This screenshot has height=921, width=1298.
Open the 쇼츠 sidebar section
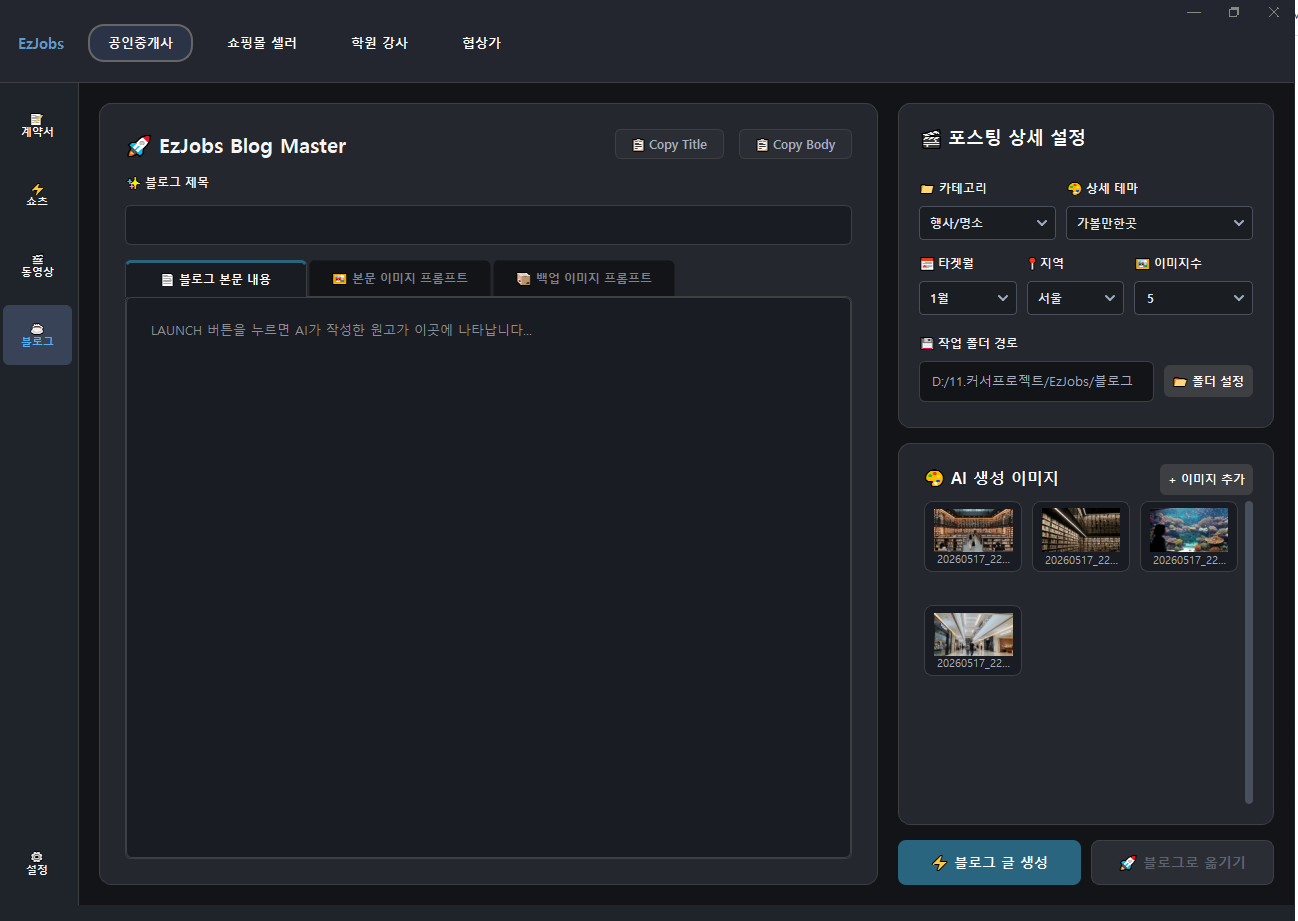point(37,195)
